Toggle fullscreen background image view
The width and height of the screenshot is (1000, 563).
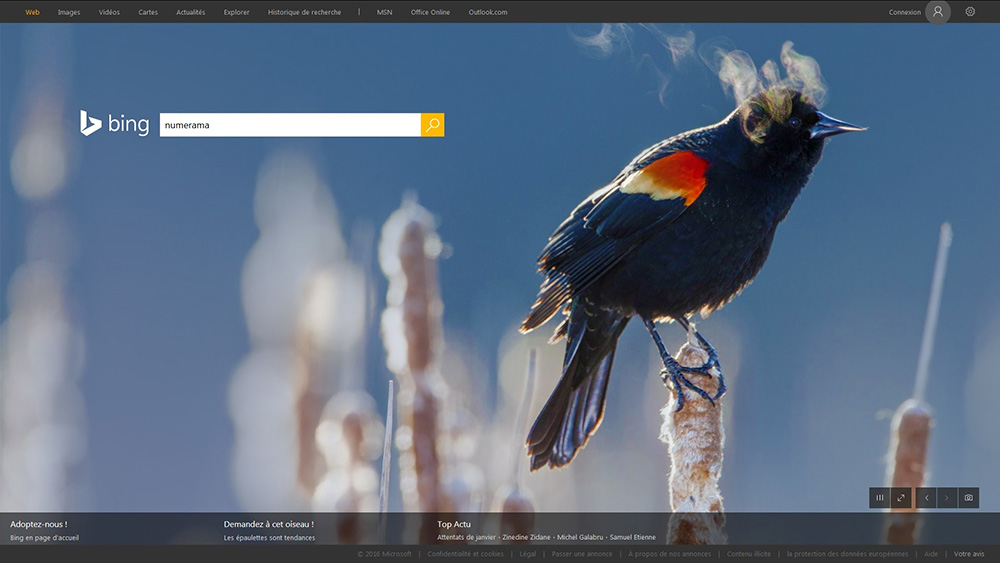901,498
